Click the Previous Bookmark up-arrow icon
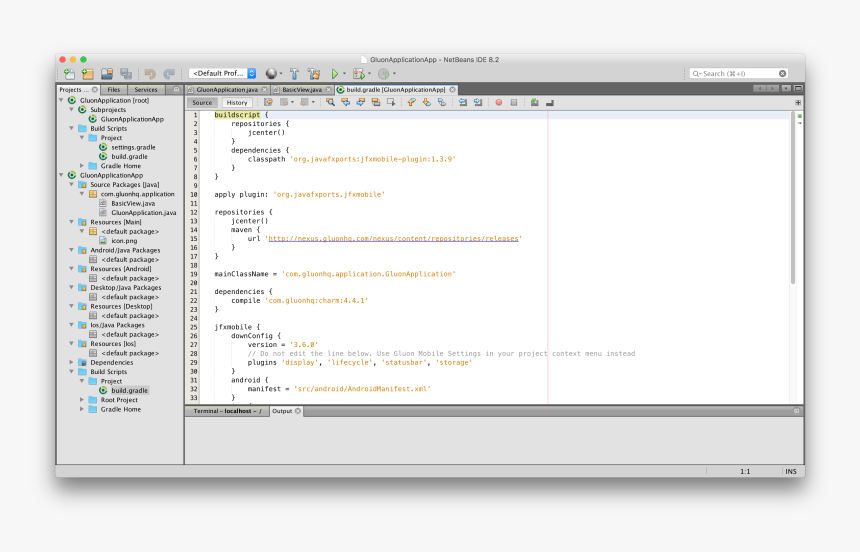 [411, 103]
